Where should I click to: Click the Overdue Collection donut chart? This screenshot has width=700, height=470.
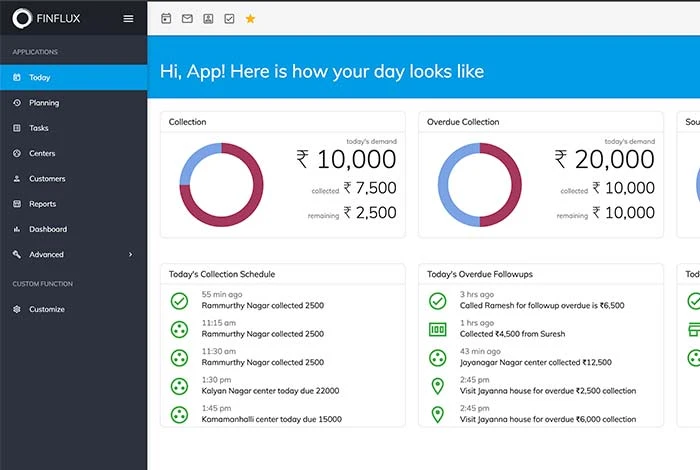(x=479, y=185)
